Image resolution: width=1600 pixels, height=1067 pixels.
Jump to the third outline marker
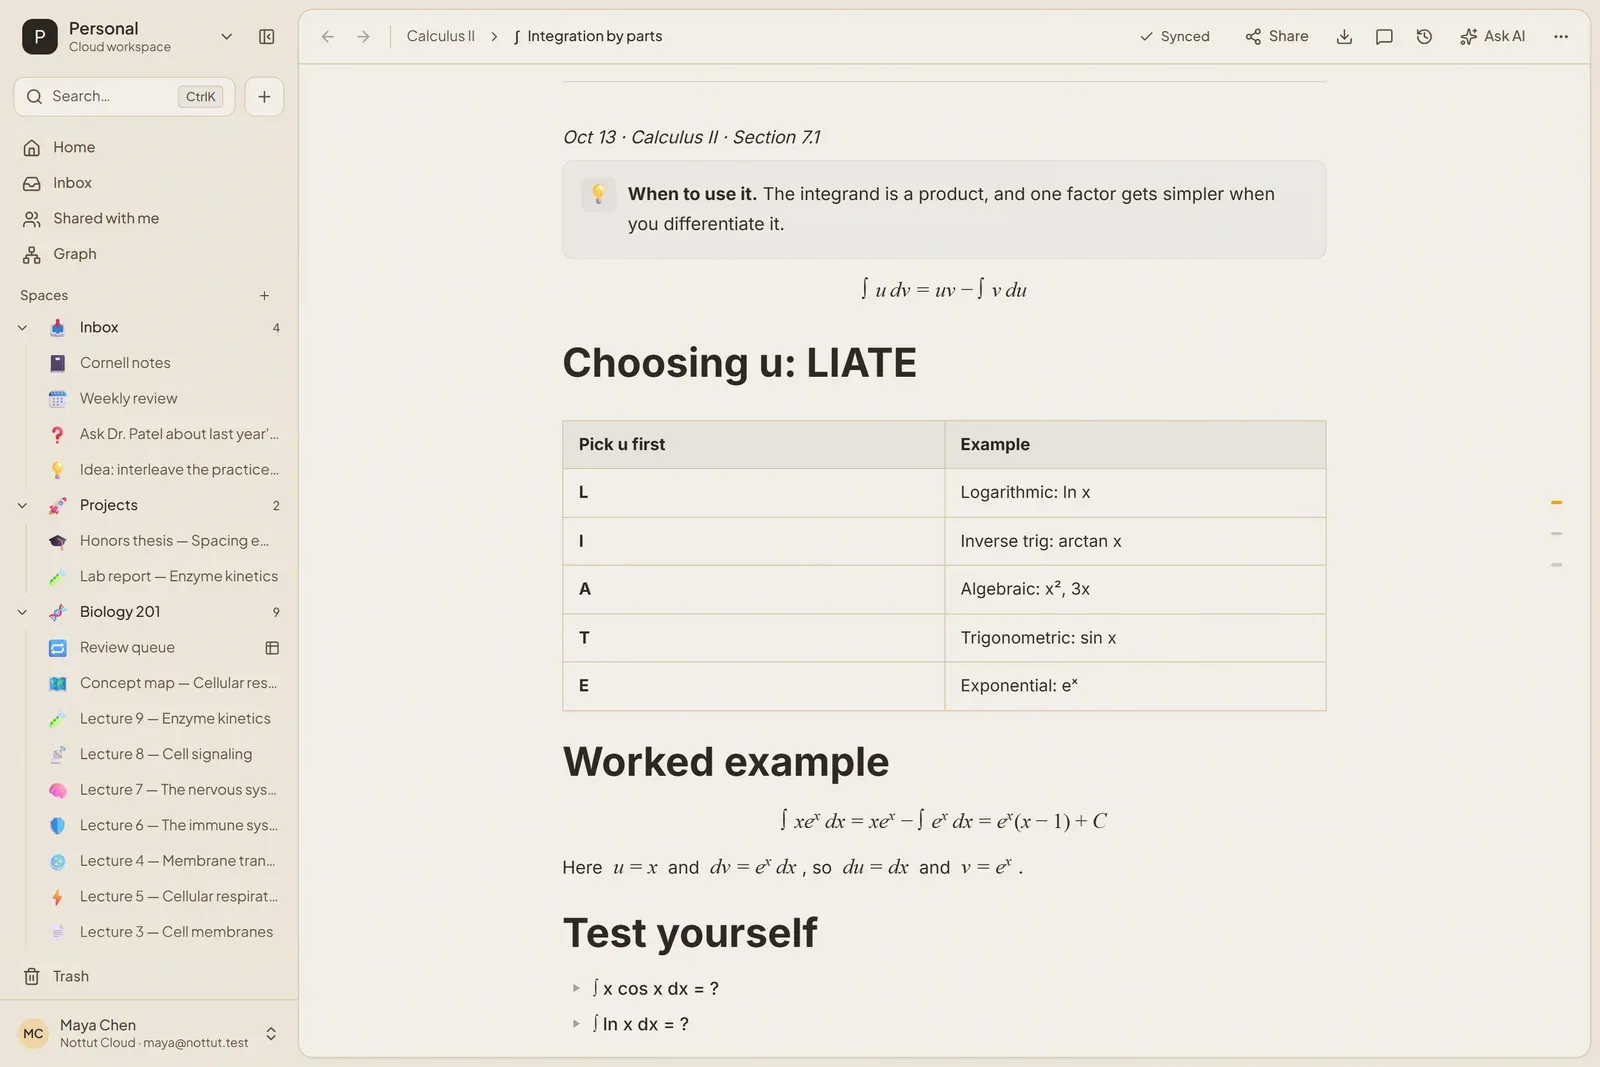(x=1556, y=565)
